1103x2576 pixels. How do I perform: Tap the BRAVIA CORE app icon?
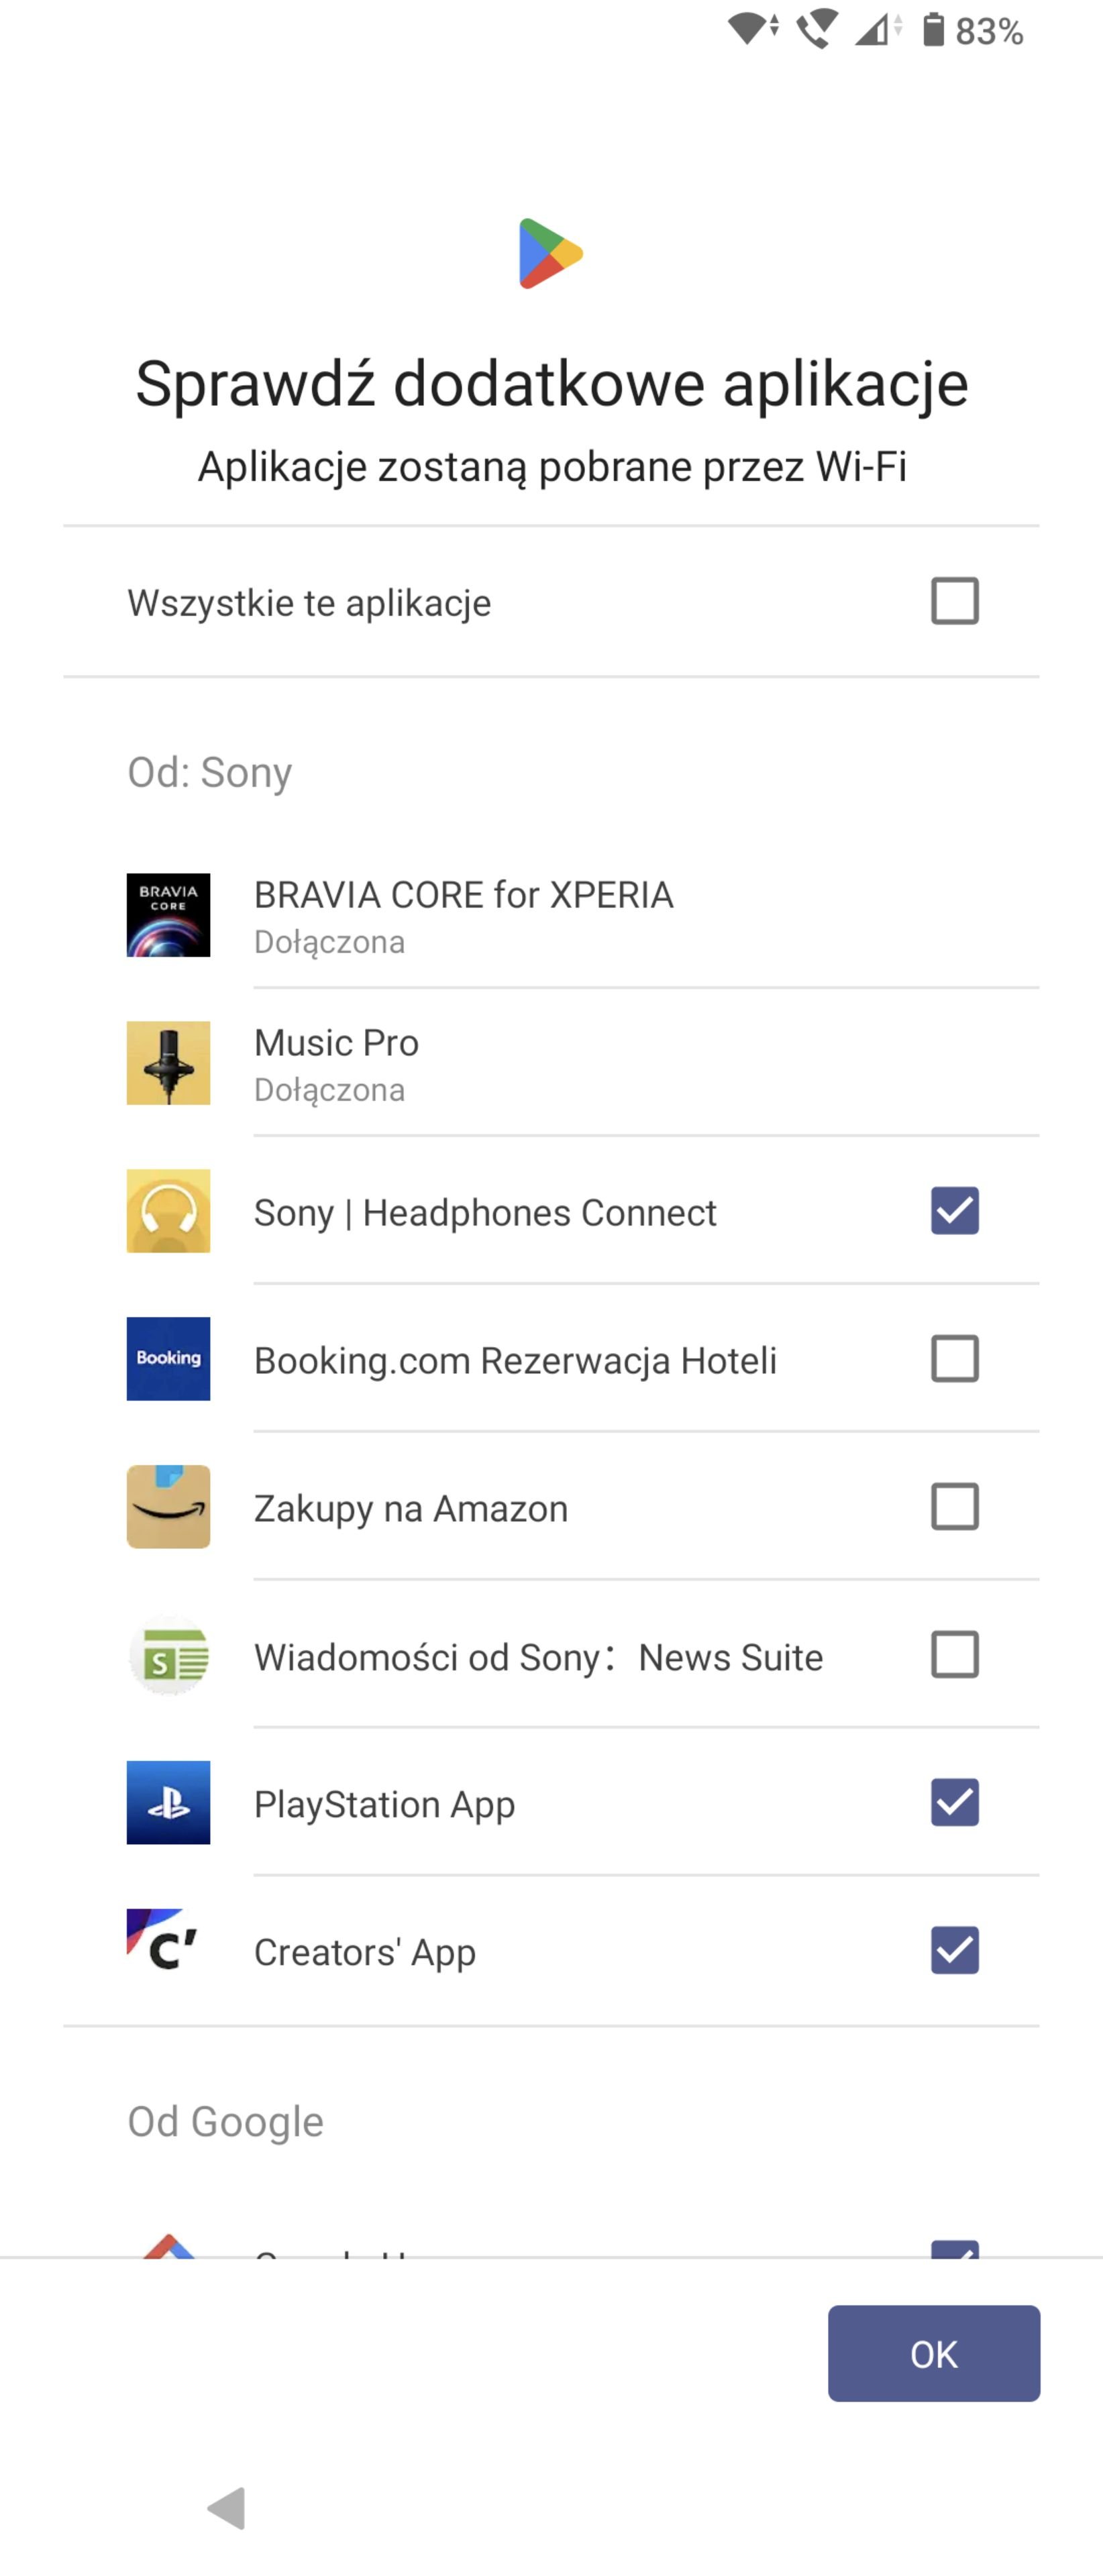coord(168,915)
